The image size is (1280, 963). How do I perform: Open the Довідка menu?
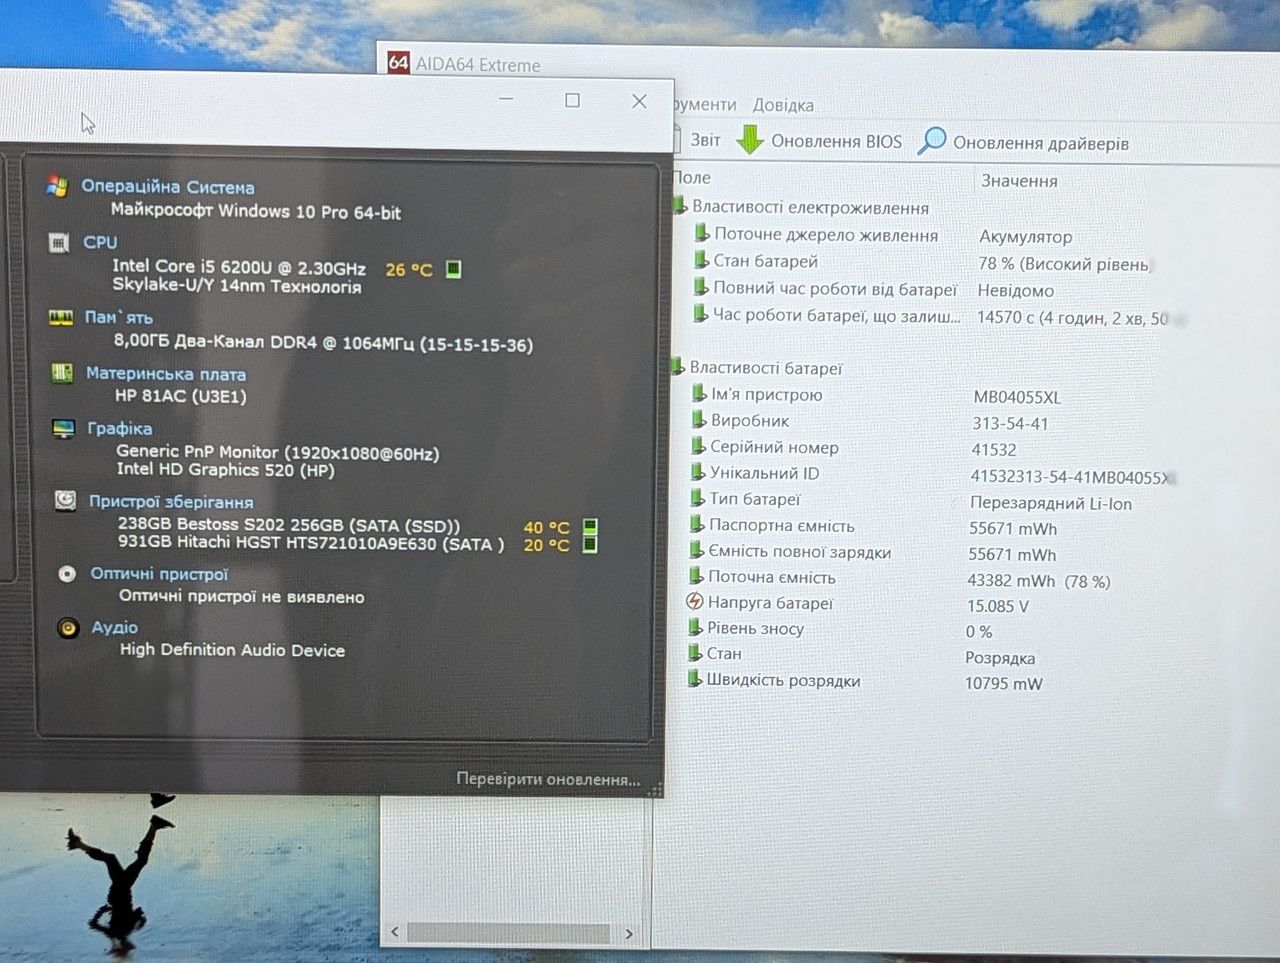click(x=783, y=105)
